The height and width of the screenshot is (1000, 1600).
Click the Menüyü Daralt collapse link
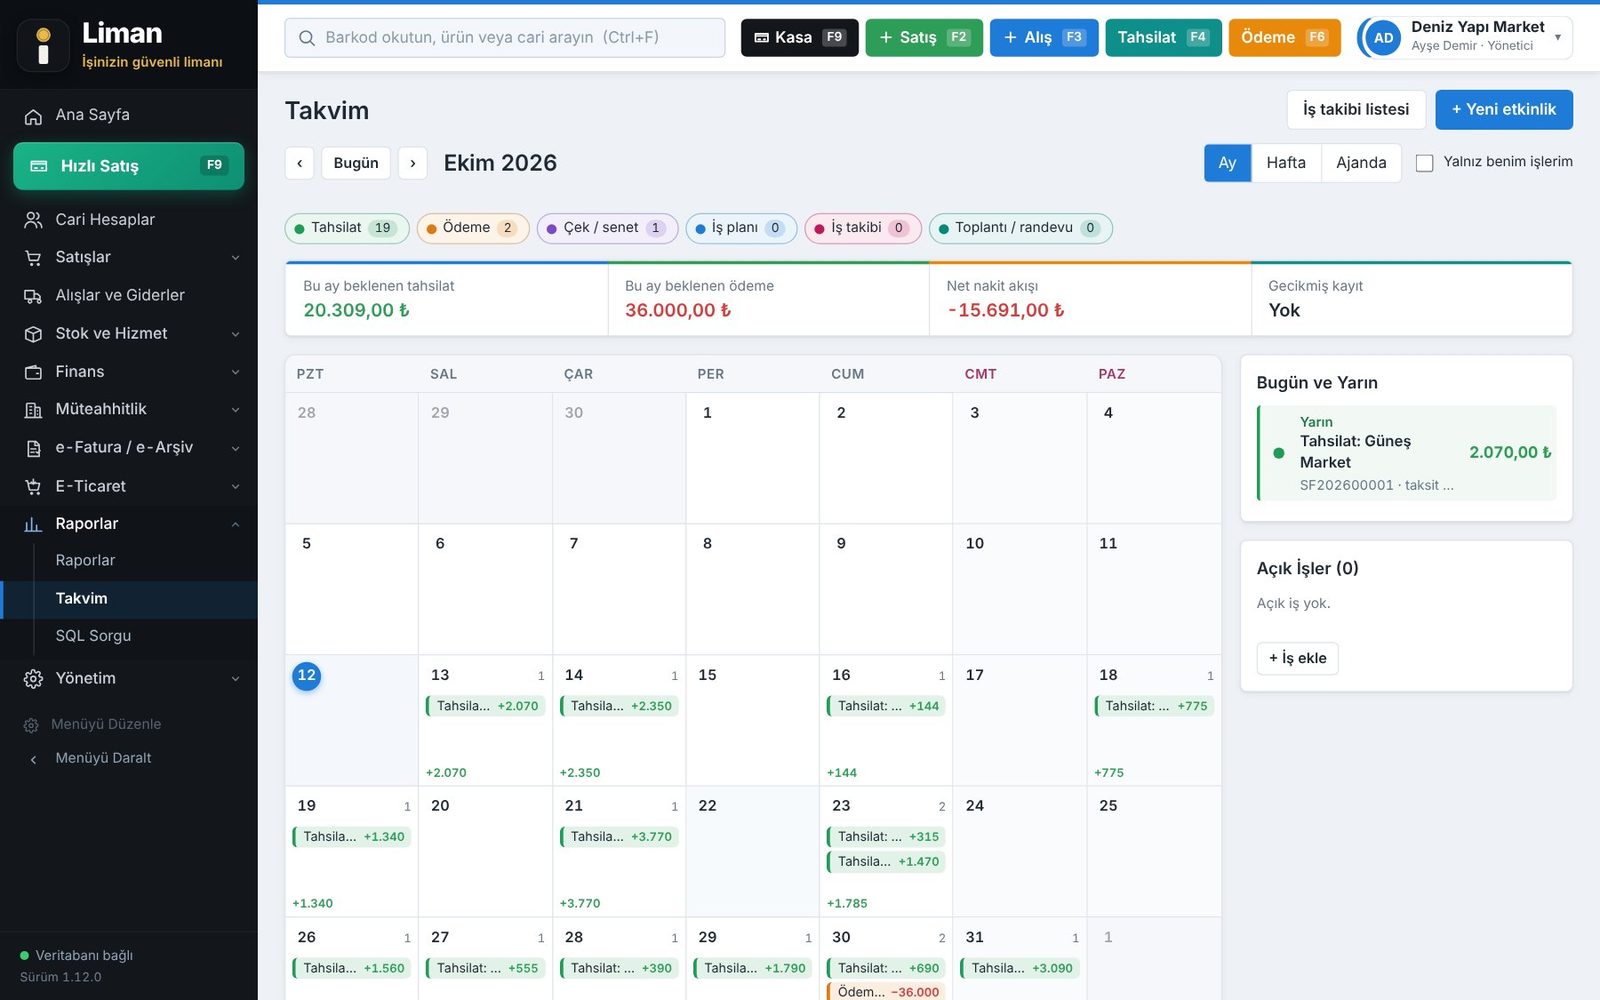click(103, 758)
